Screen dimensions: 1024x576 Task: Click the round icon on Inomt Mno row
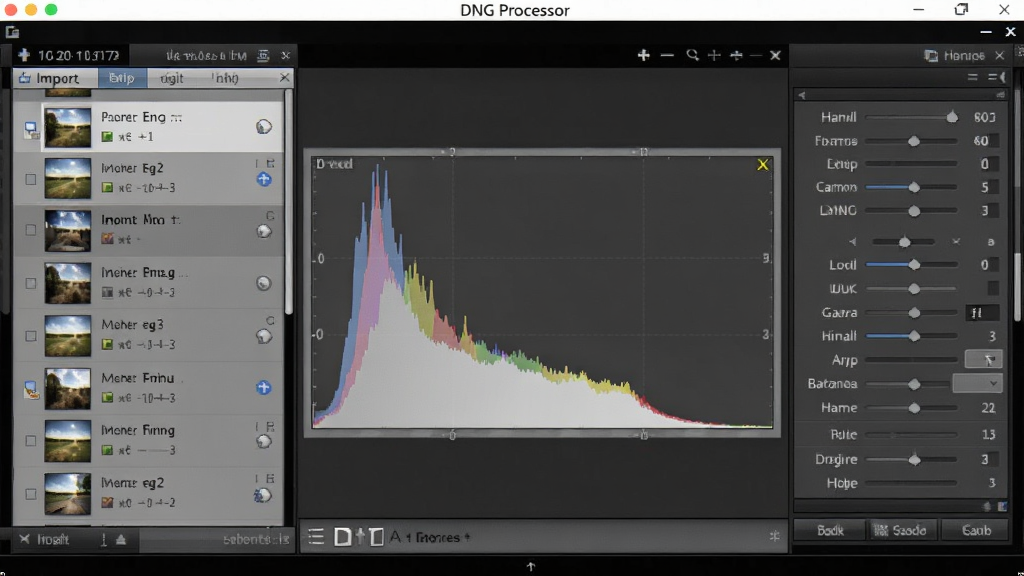click(x=264, y=231)
